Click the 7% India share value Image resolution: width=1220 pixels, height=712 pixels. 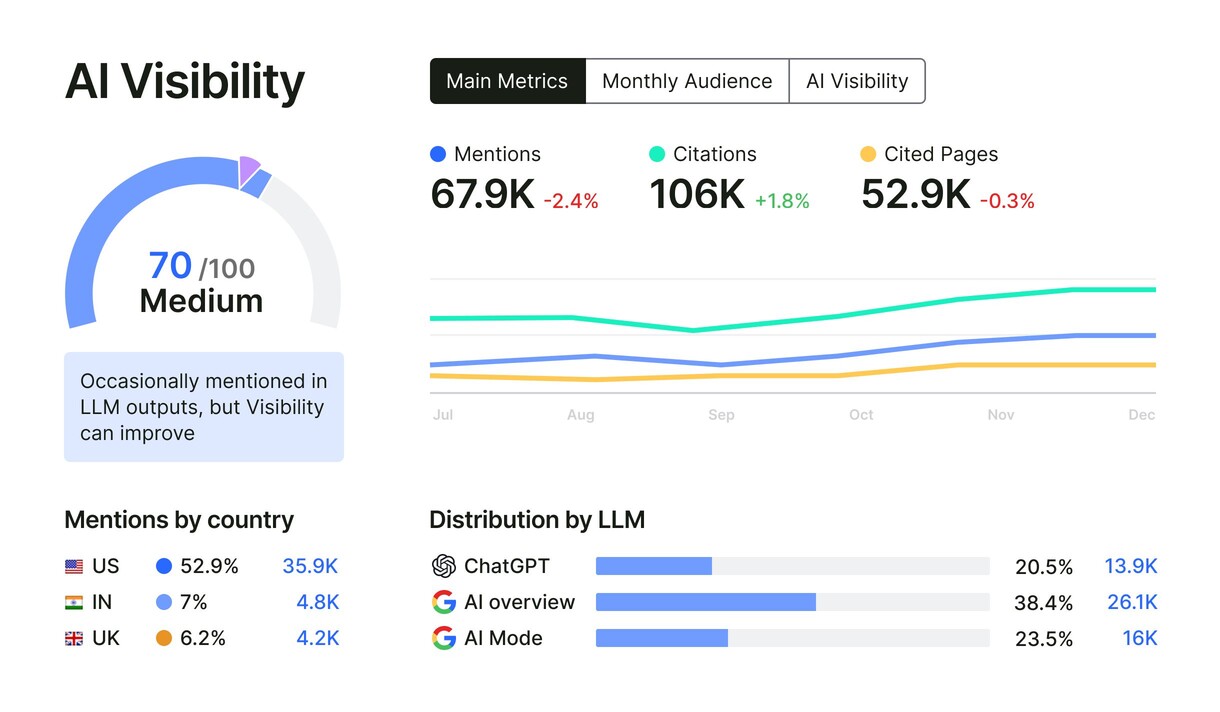click(x=194, y=602)
